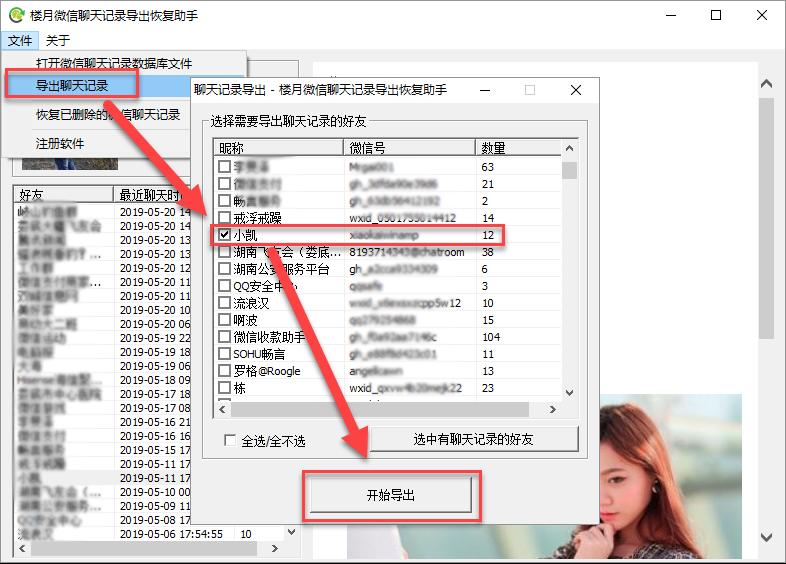The image size is (786, 564).
Task: Select 2019-05-06 17:54:55 row in main list
Action: click(x=150, y=534)
